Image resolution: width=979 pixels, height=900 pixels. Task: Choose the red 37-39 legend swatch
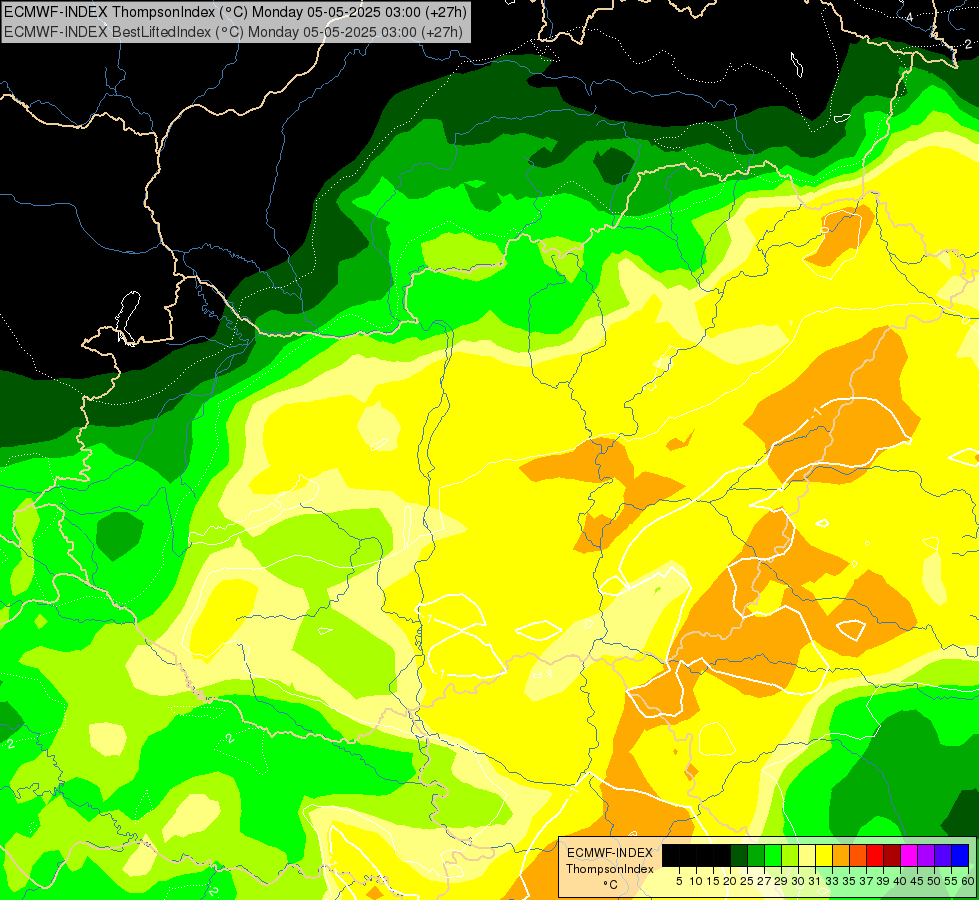pyautogui.click(x=875, y=855)
